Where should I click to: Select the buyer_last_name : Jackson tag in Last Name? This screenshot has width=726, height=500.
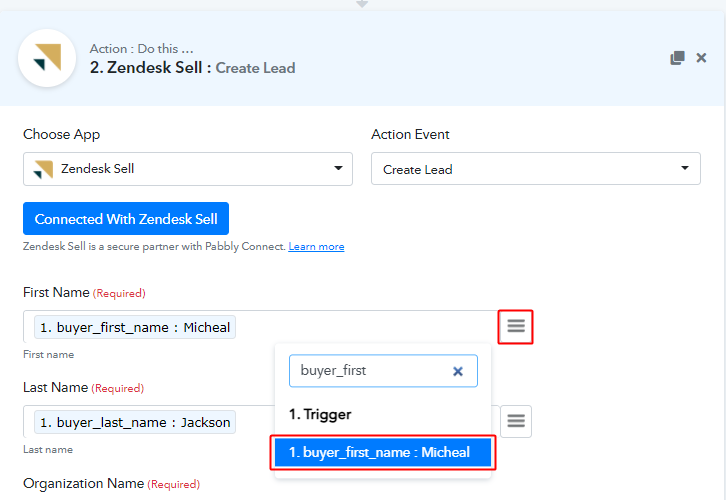(x=135, y=422)
